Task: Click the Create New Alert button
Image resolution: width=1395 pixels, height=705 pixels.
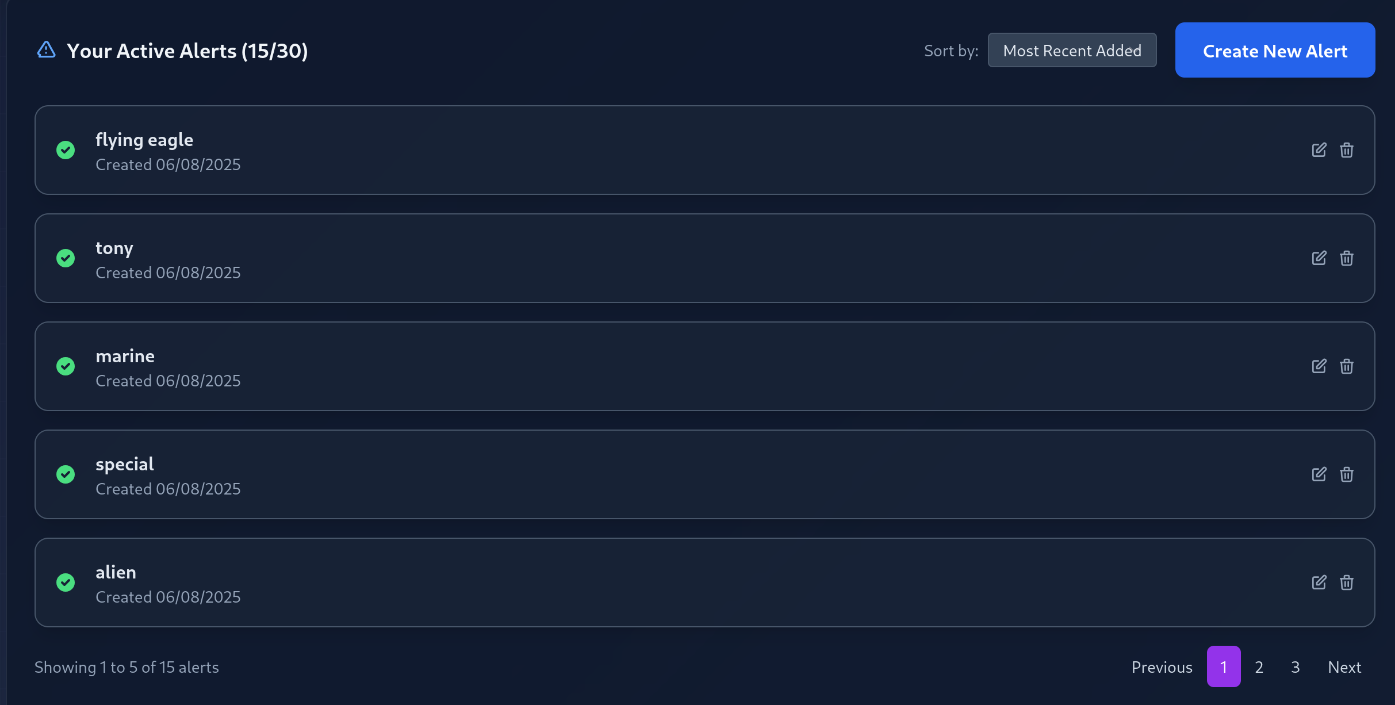Action: (x=1275, y=51)
